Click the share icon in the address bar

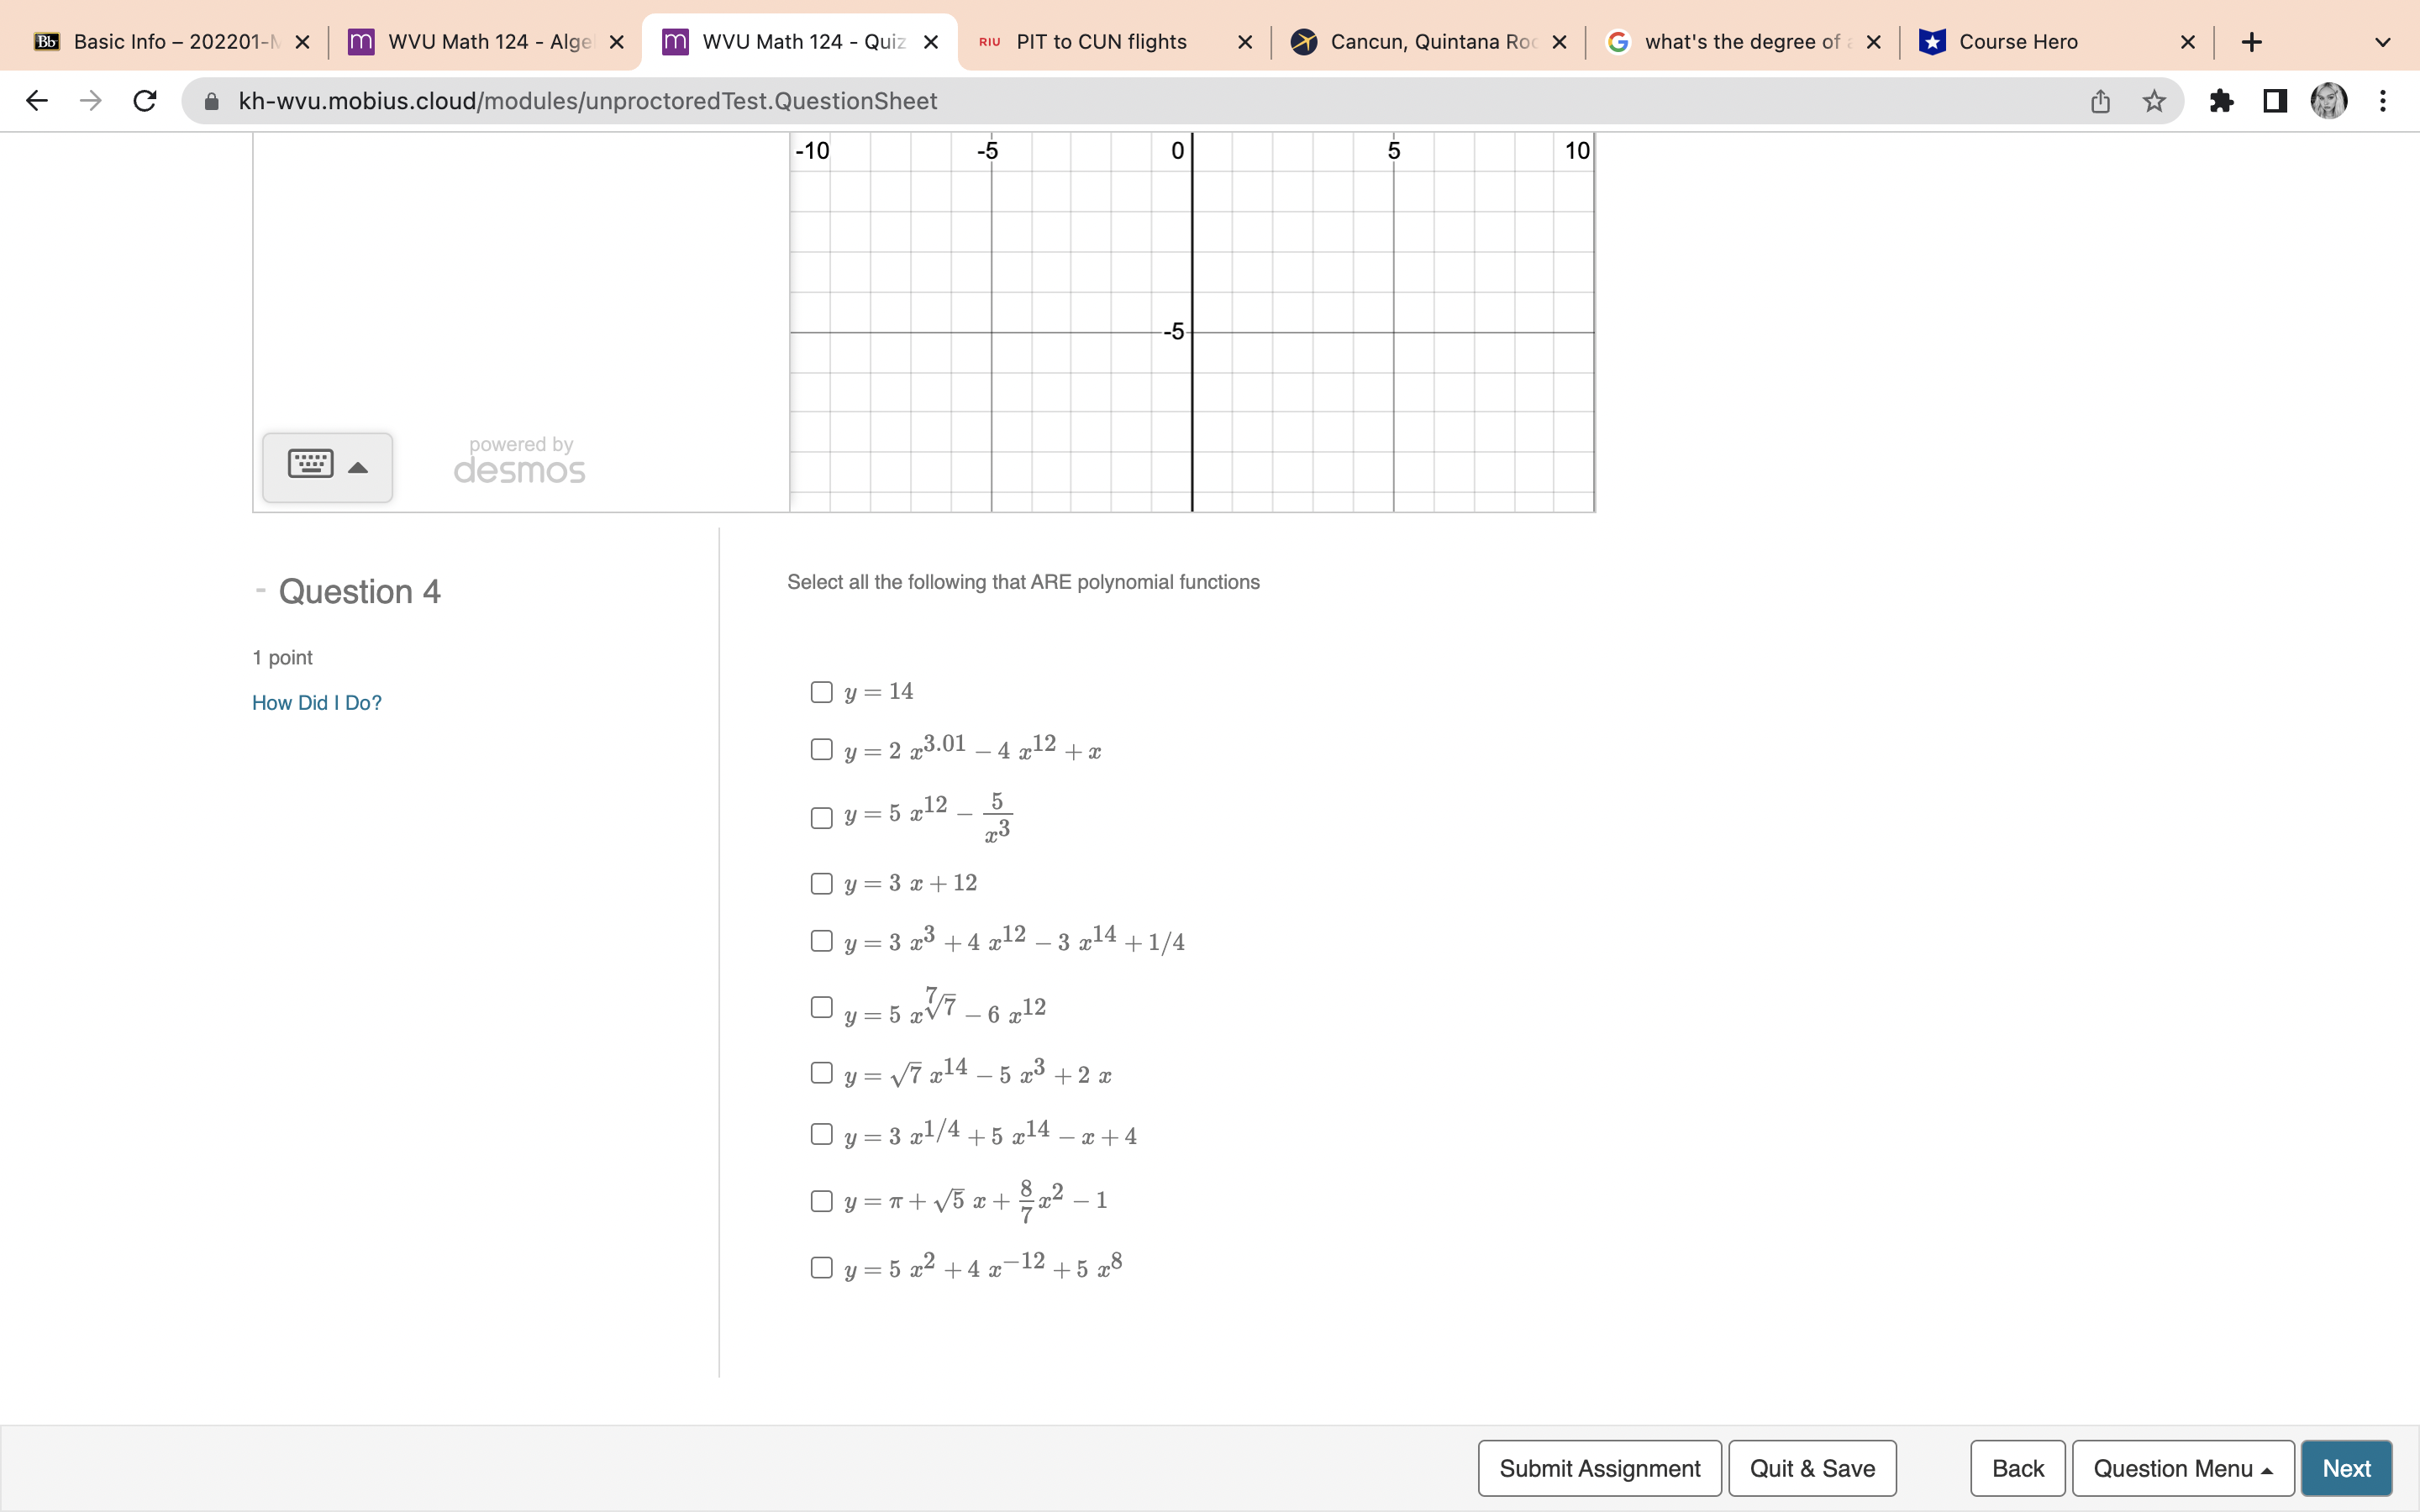[2098, 100]
